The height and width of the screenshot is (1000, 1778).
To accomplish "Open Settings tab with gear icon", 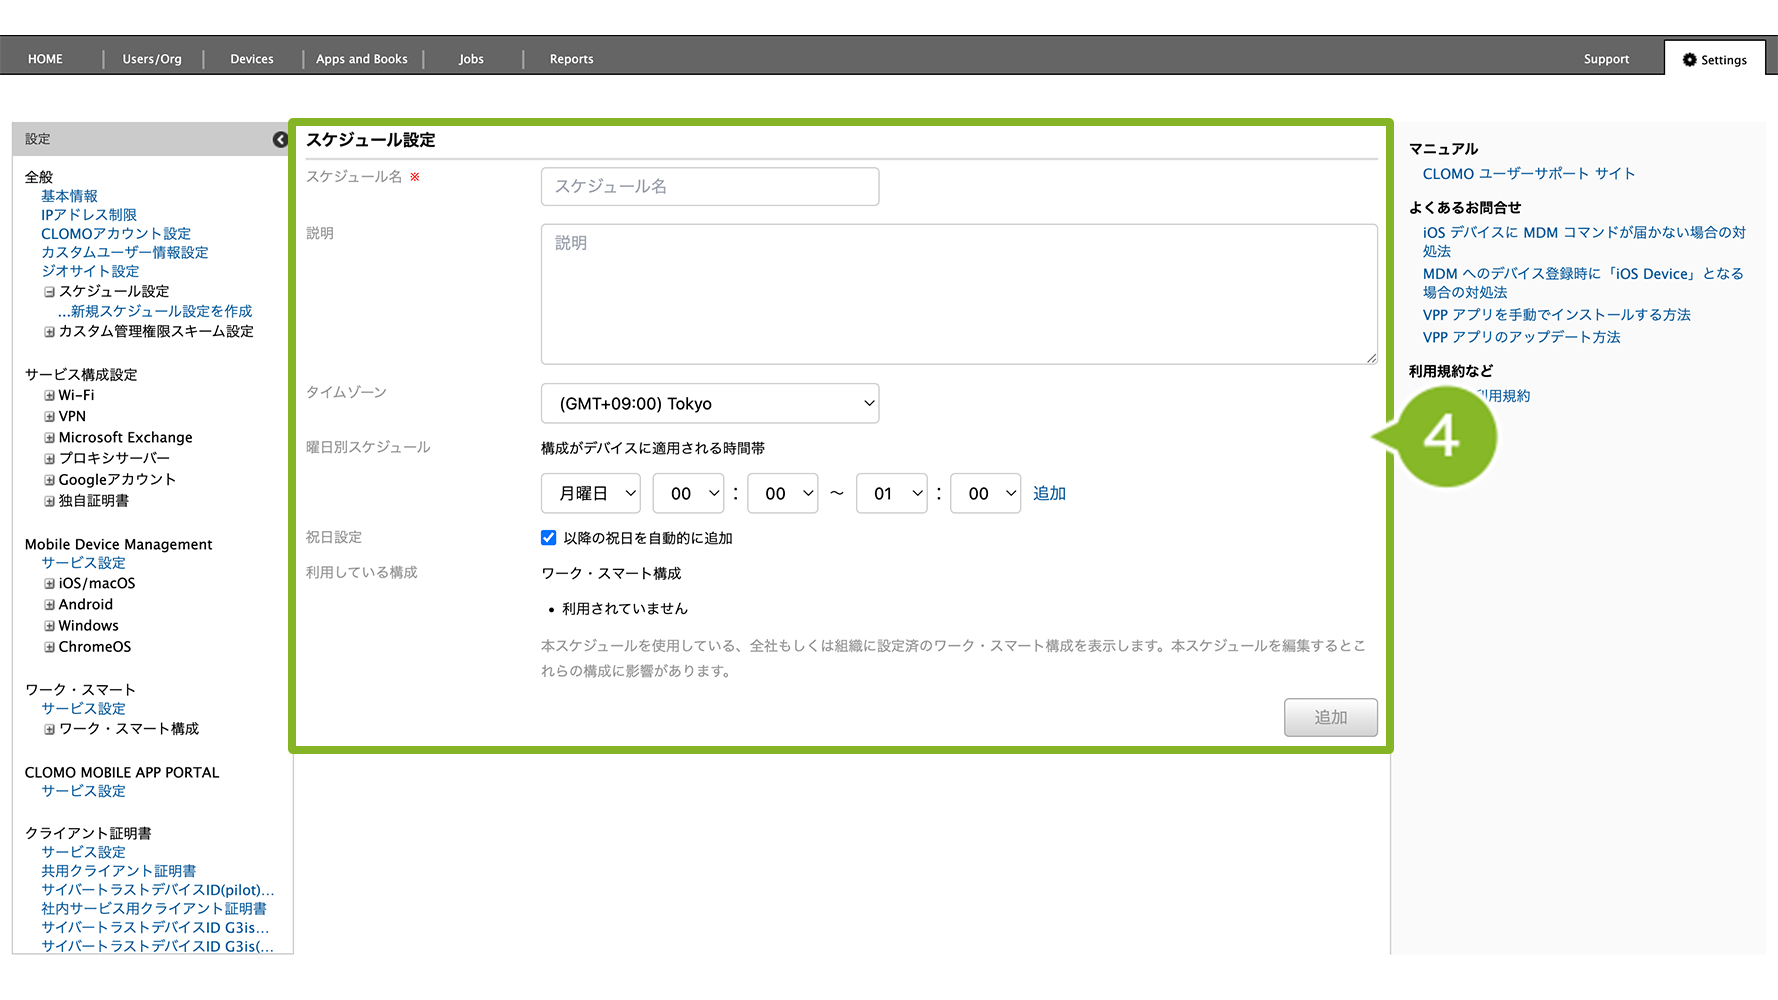I will click(x=1714, y=60).
